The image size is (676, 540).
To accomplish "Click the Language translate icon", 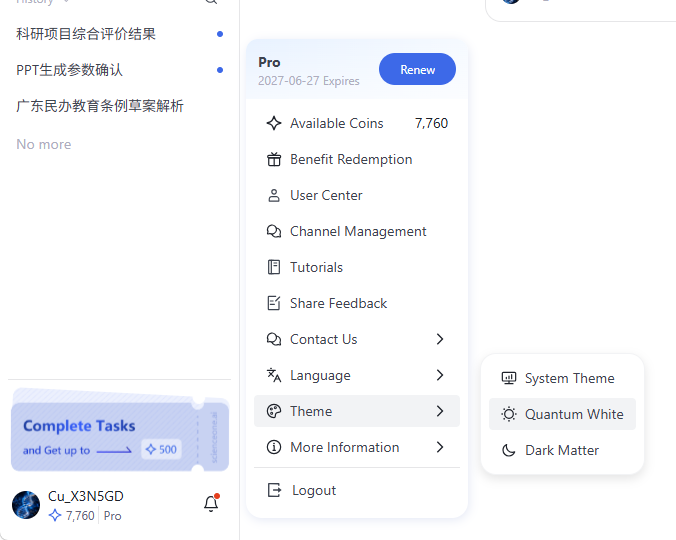I will [x=274, y=375].
